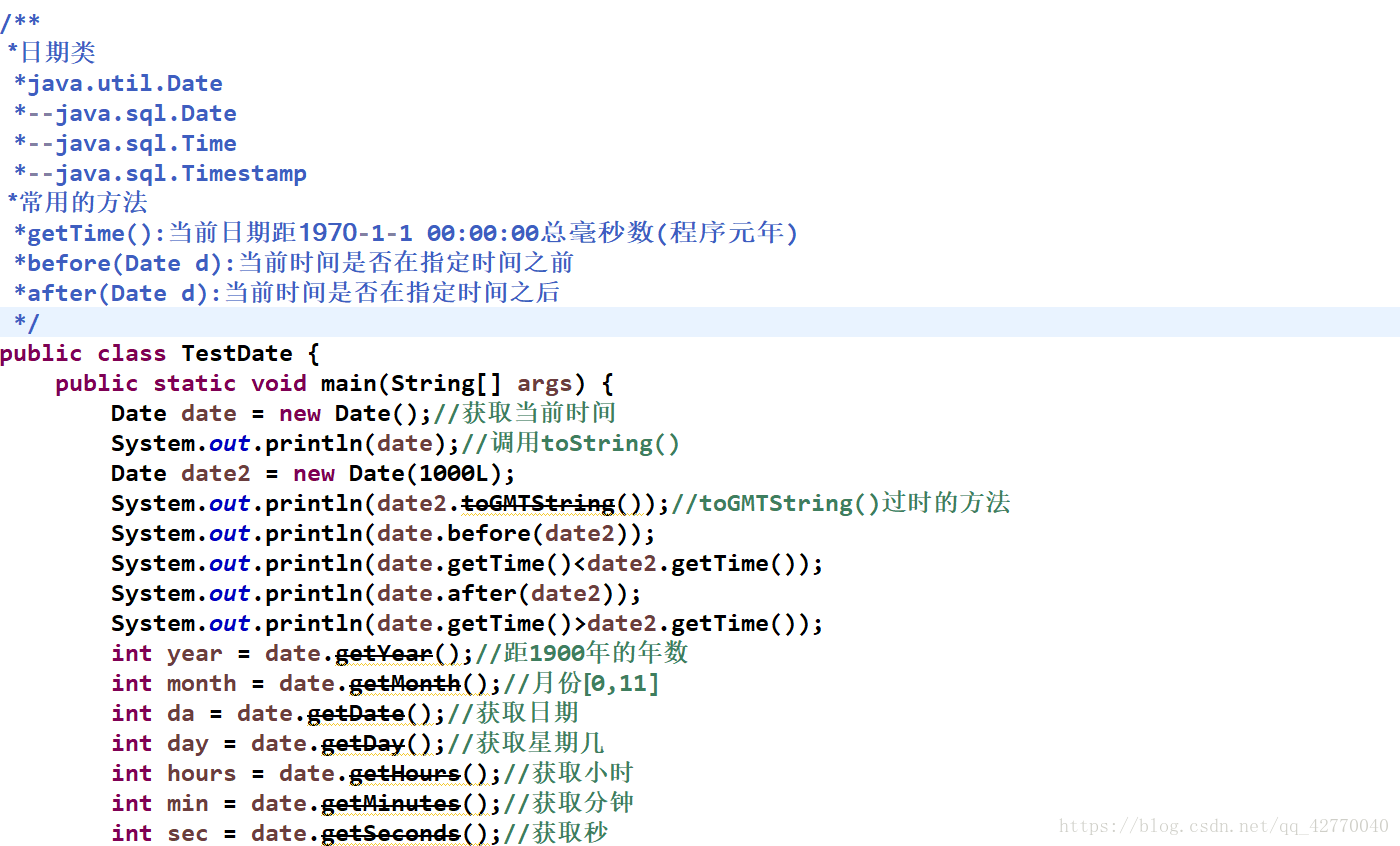Click the comment line '*--java.sql.Date'
This screenshot has width=1400, height=846.
tap(125, 114)
